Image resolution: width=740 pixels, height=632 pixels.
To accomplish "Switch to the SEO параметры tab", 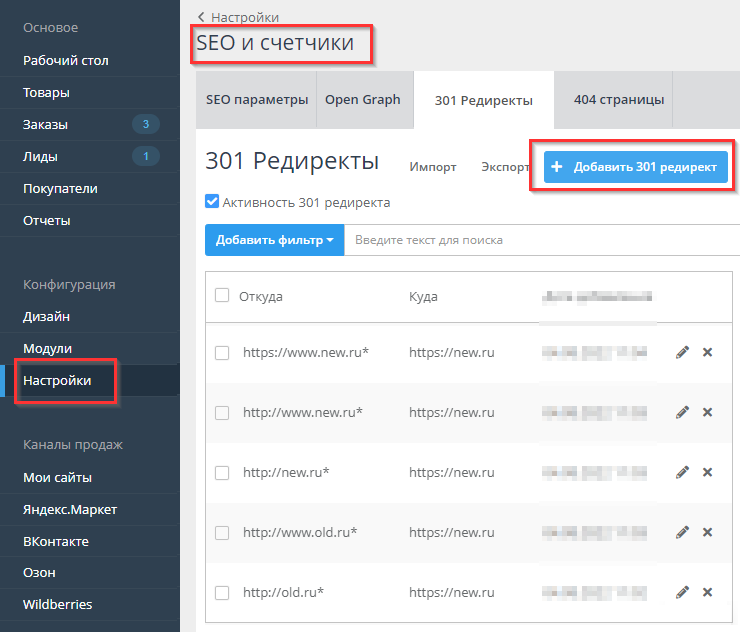I will [257, 100].
